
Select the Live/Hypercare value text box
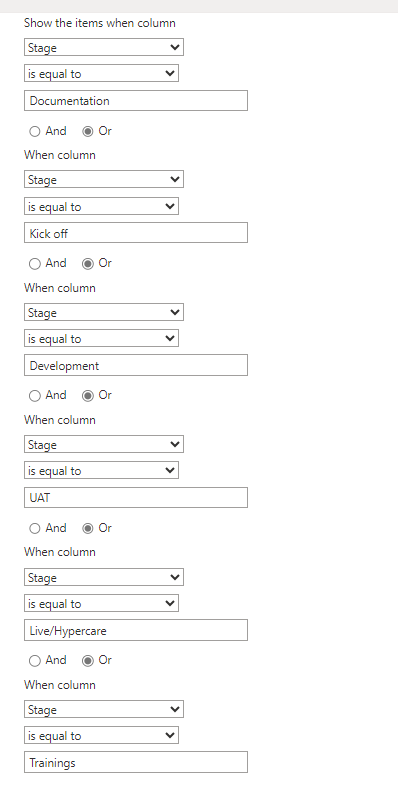(x=136, y=630)
